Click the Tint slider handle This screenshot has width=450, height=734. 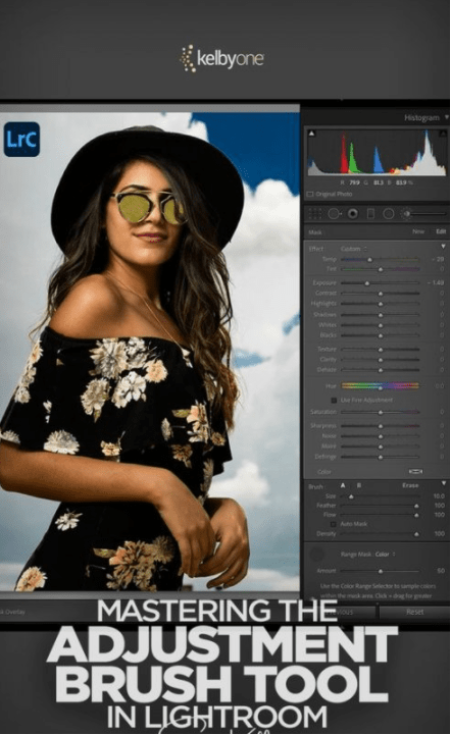[380, 270]
